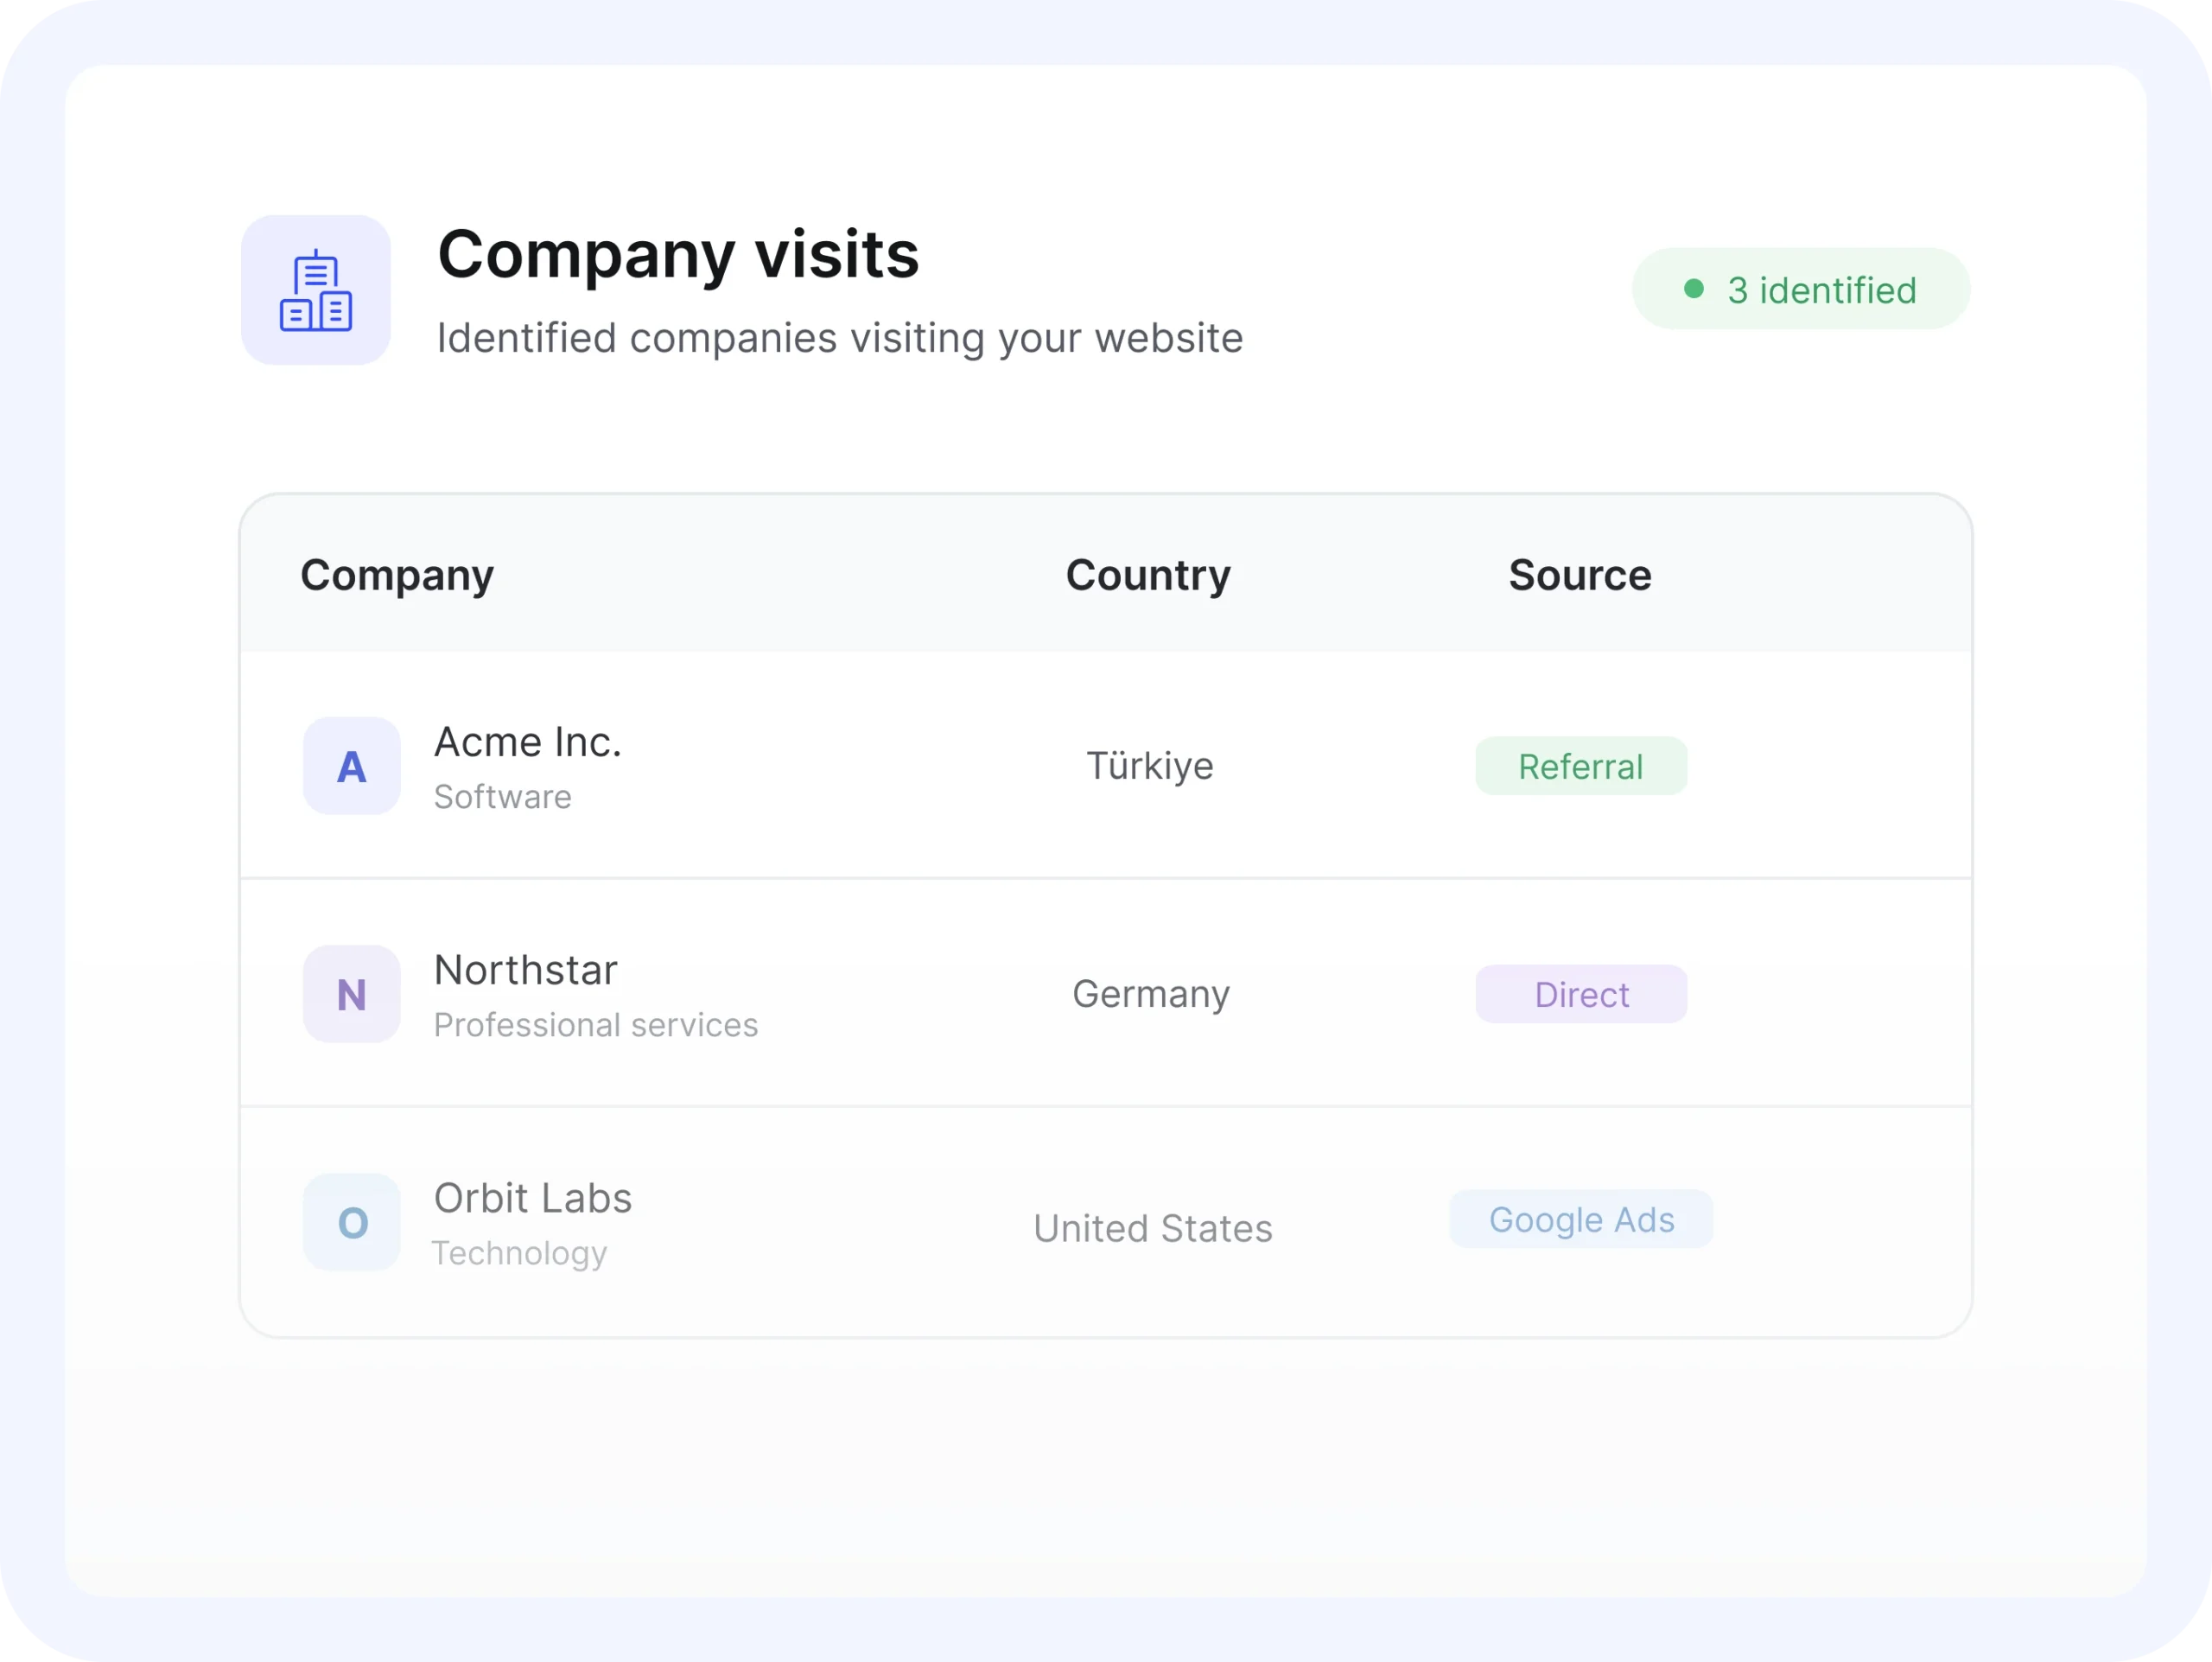Image resolution: width=2212 pixels, height=1662 pixels.
Task: Click the Technology industry label
Action: pyautogui.click(x=519, y=1254)
